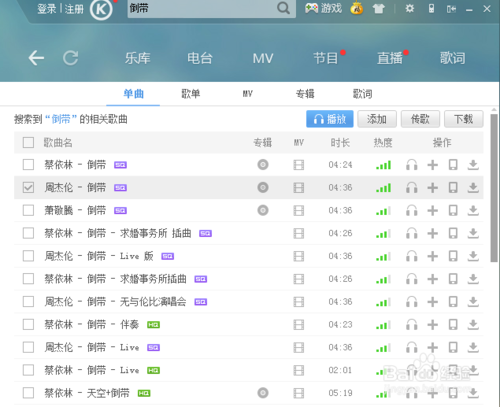Image resolution: width=500 pixels, height=407 pixels.
Task: Listen to 蔡依林 - 倒带 - 伴奏 headphone icon
Action: point(412,325)
